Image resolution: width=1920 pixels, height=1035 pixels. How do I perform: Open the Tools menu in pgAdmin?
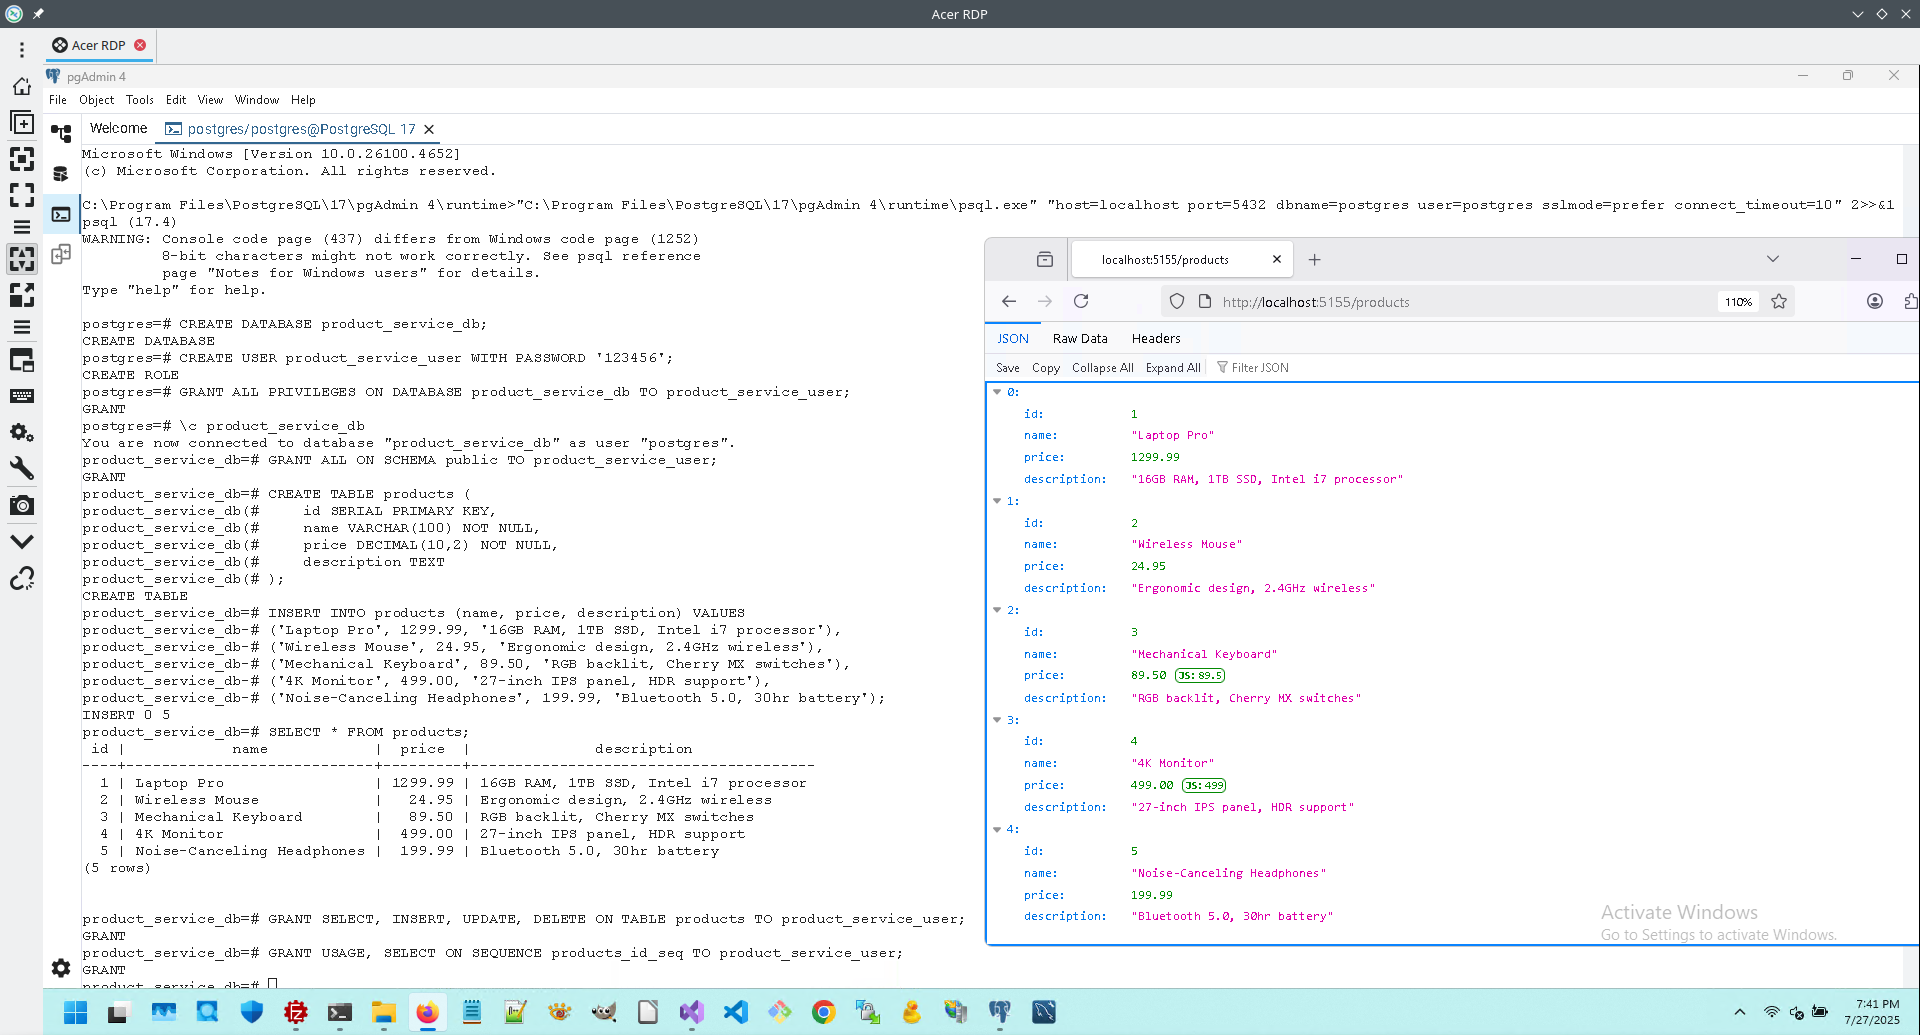(x=140, y=100)
